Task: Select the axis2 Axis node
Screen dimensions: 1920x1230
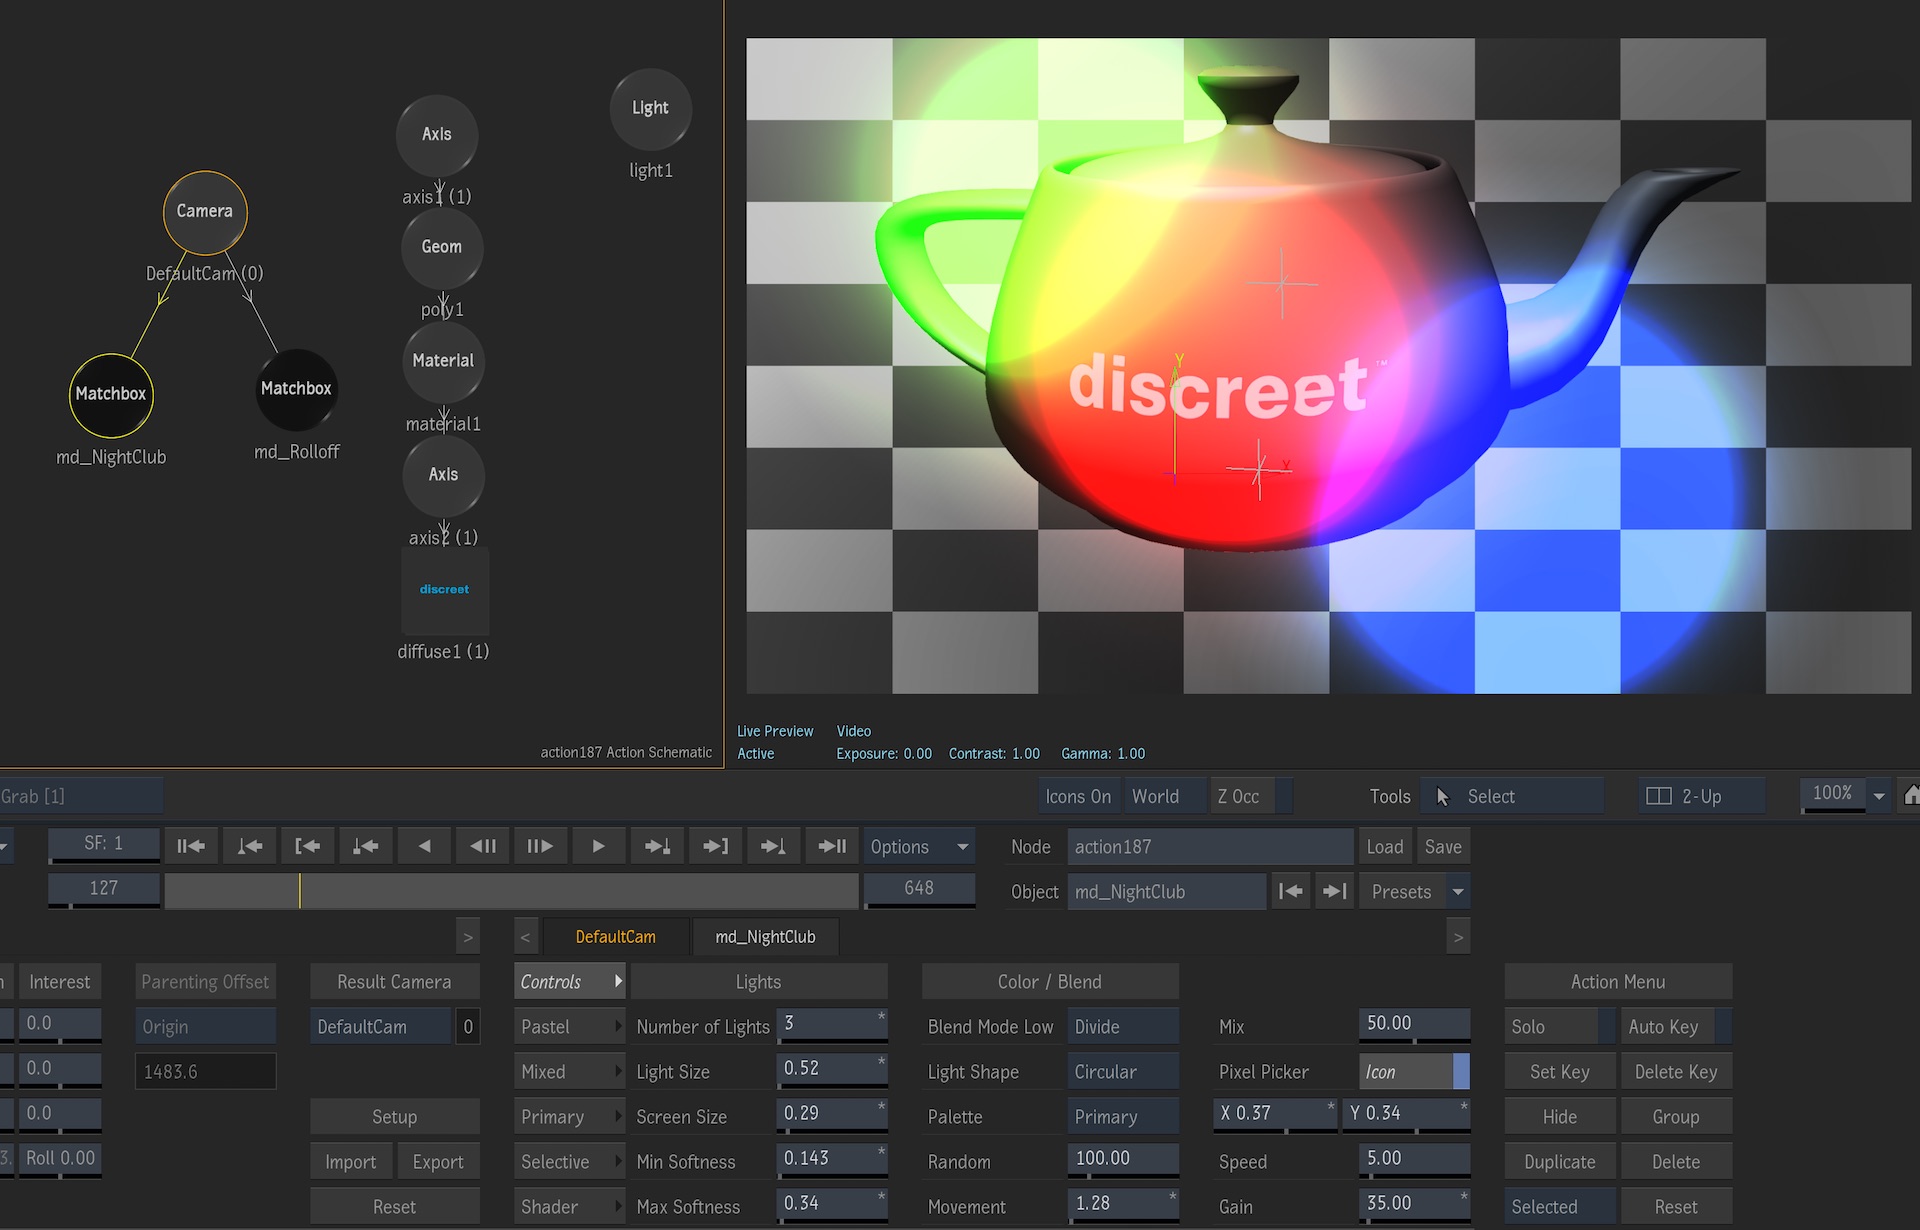Action: click(x=443, y=475)
